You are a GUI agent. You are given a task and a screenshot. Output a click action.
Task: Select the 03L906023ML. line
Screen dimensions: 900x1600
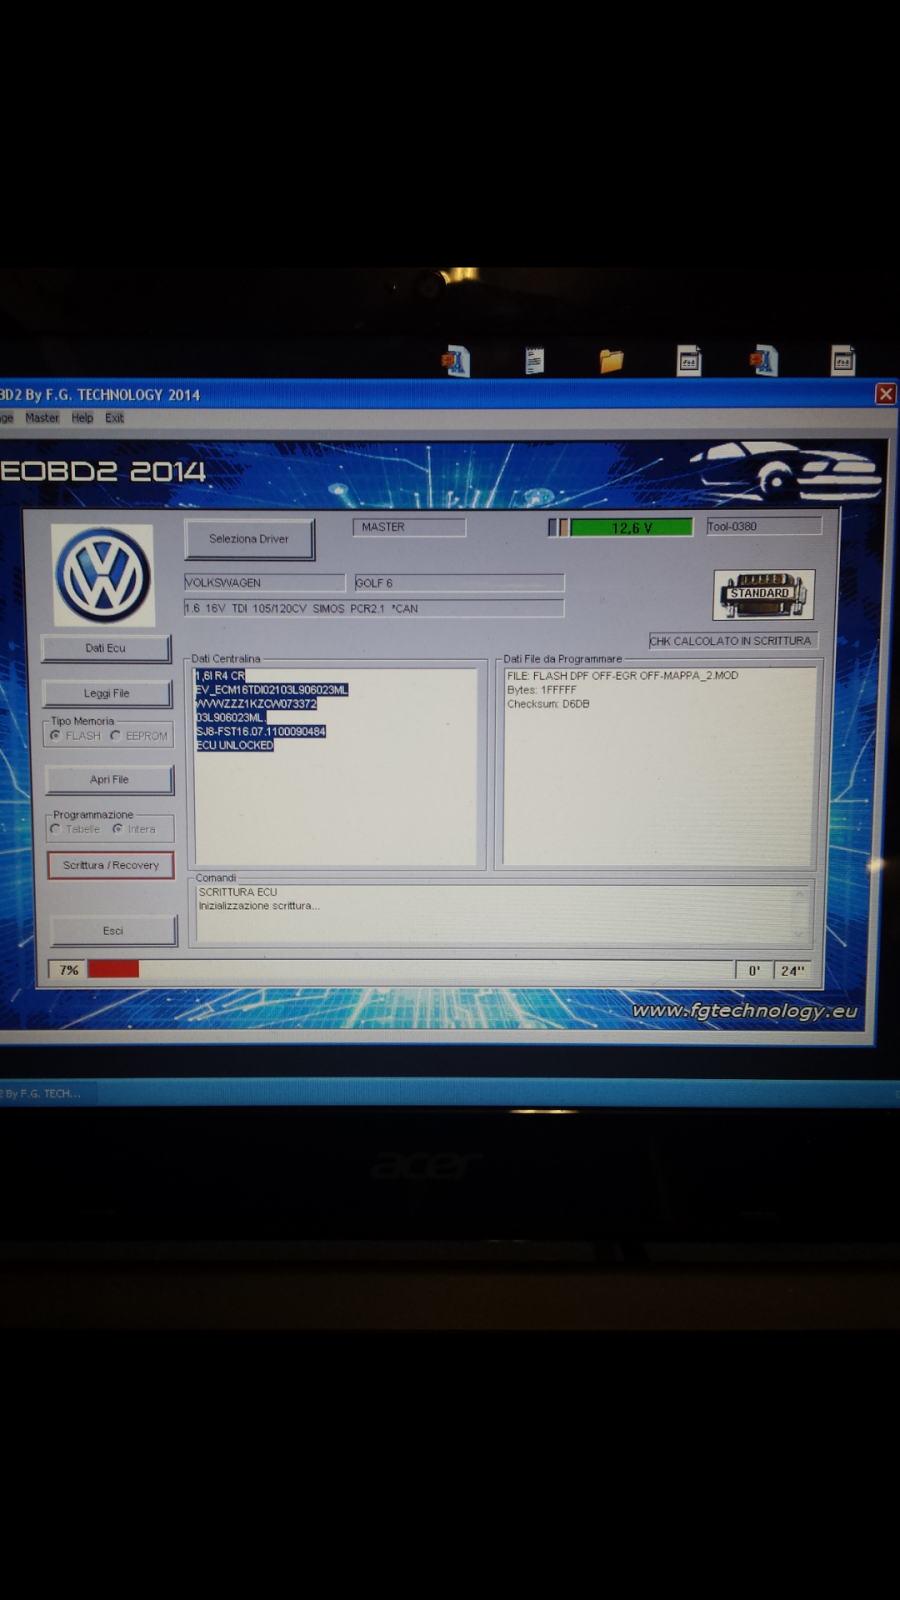(x=231, y=717)
